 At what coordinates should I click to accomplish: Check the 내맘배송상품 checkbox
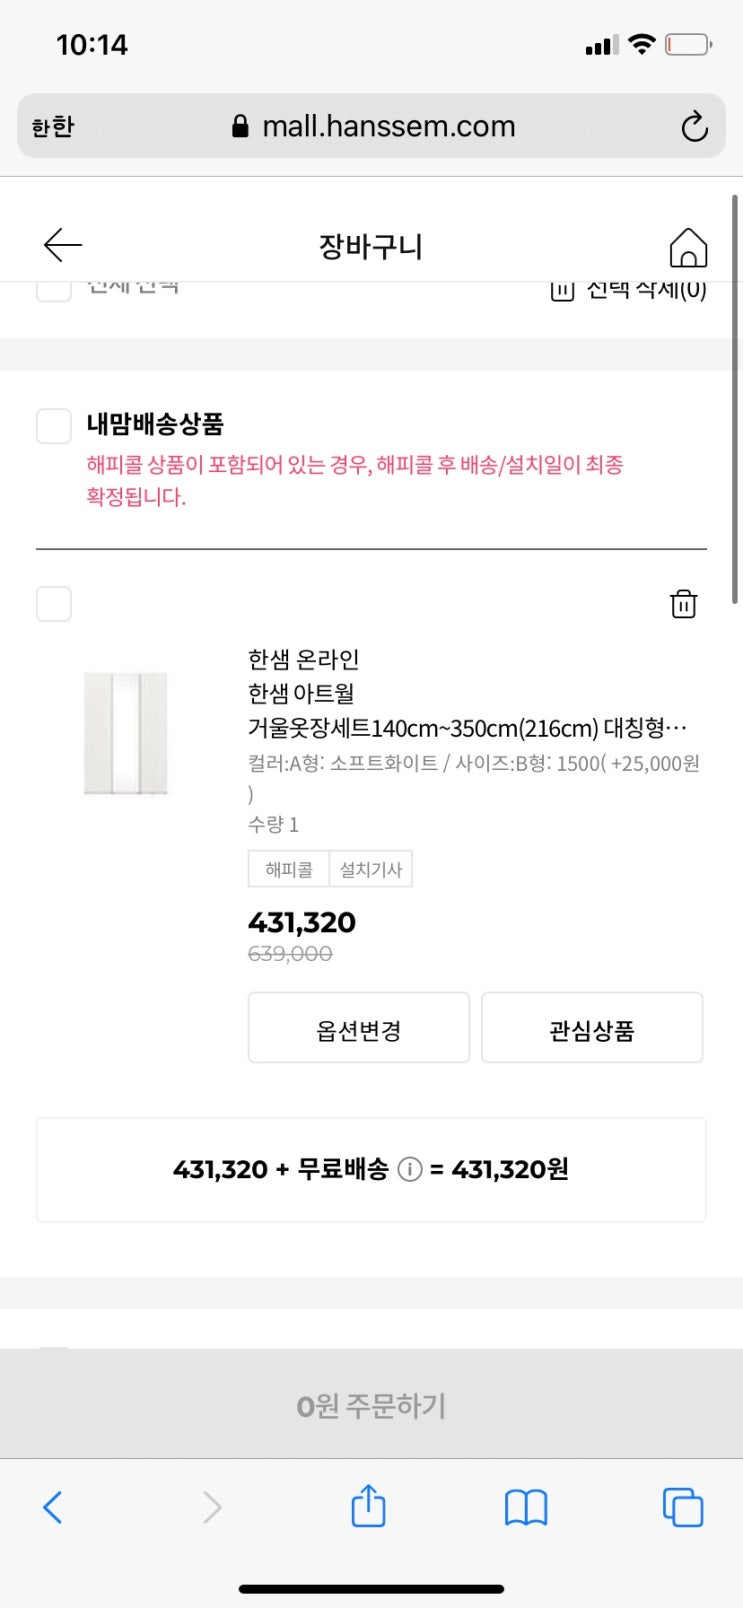pyautogui.click(x=54, y=425)
